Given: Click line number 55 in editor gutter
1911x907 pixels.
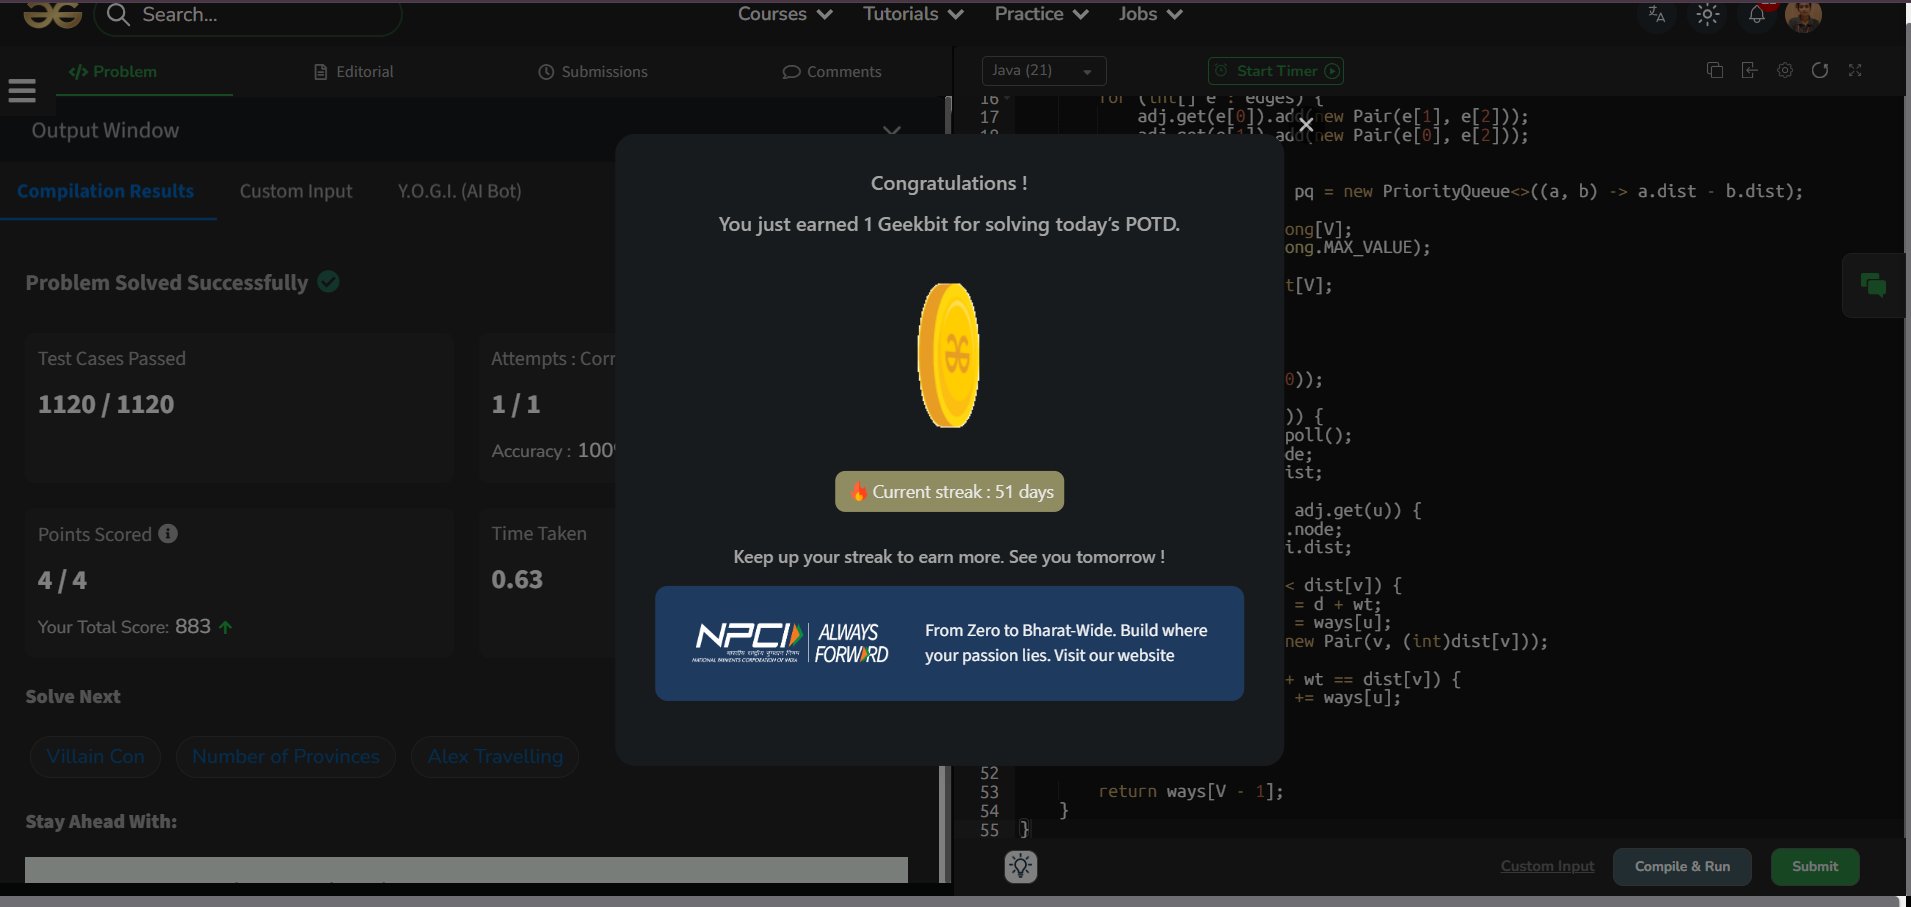Looking at the screenshot, I should tap(989, 829).
